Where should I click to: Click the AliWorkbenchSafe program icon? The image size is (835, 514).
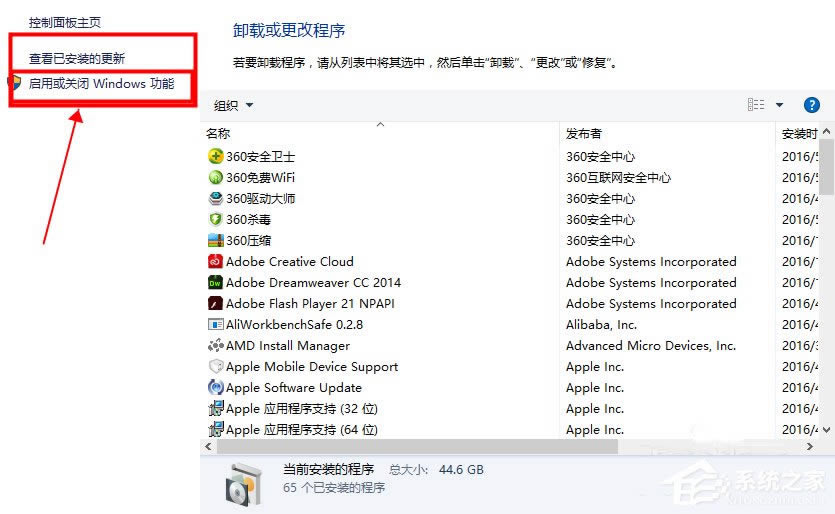[x=215, y=324]
